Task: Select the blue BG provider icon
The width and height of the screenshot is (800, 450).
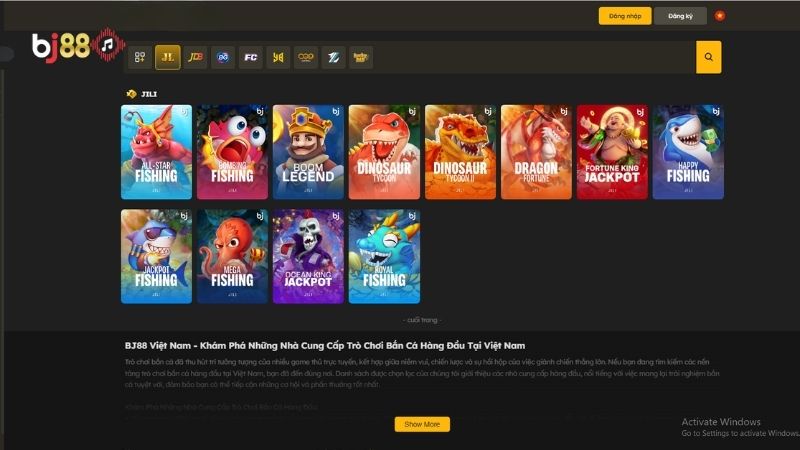Action: tap(223, 57)
